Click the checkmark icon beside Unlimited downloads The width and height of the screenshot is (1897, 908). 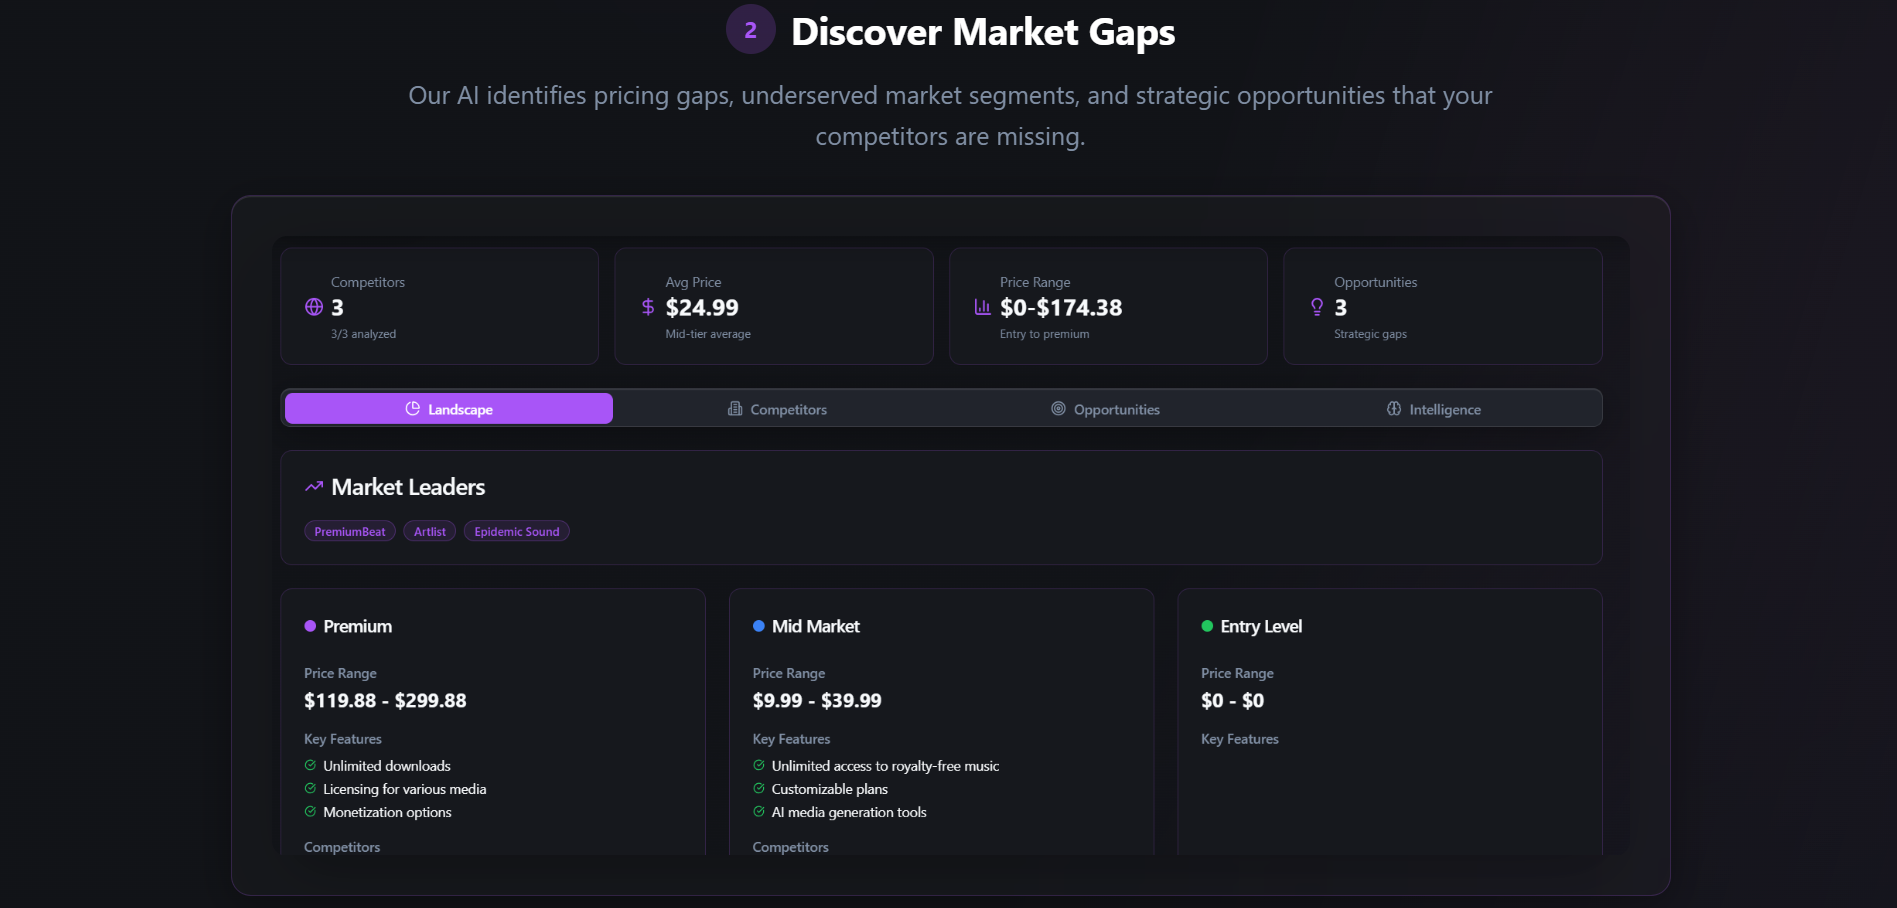tap(310, 765)
